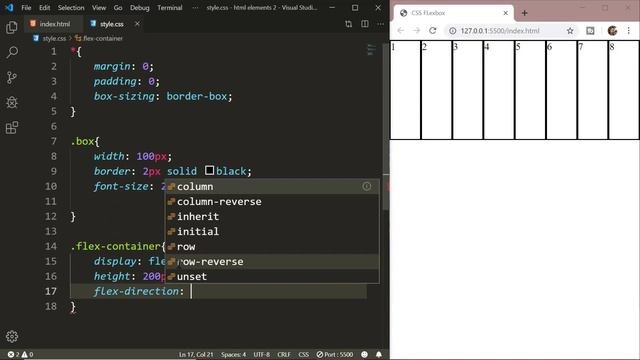The width and height of the screenshot is (640, 360).
Task: Open the Extensions view
Action: 12,127
